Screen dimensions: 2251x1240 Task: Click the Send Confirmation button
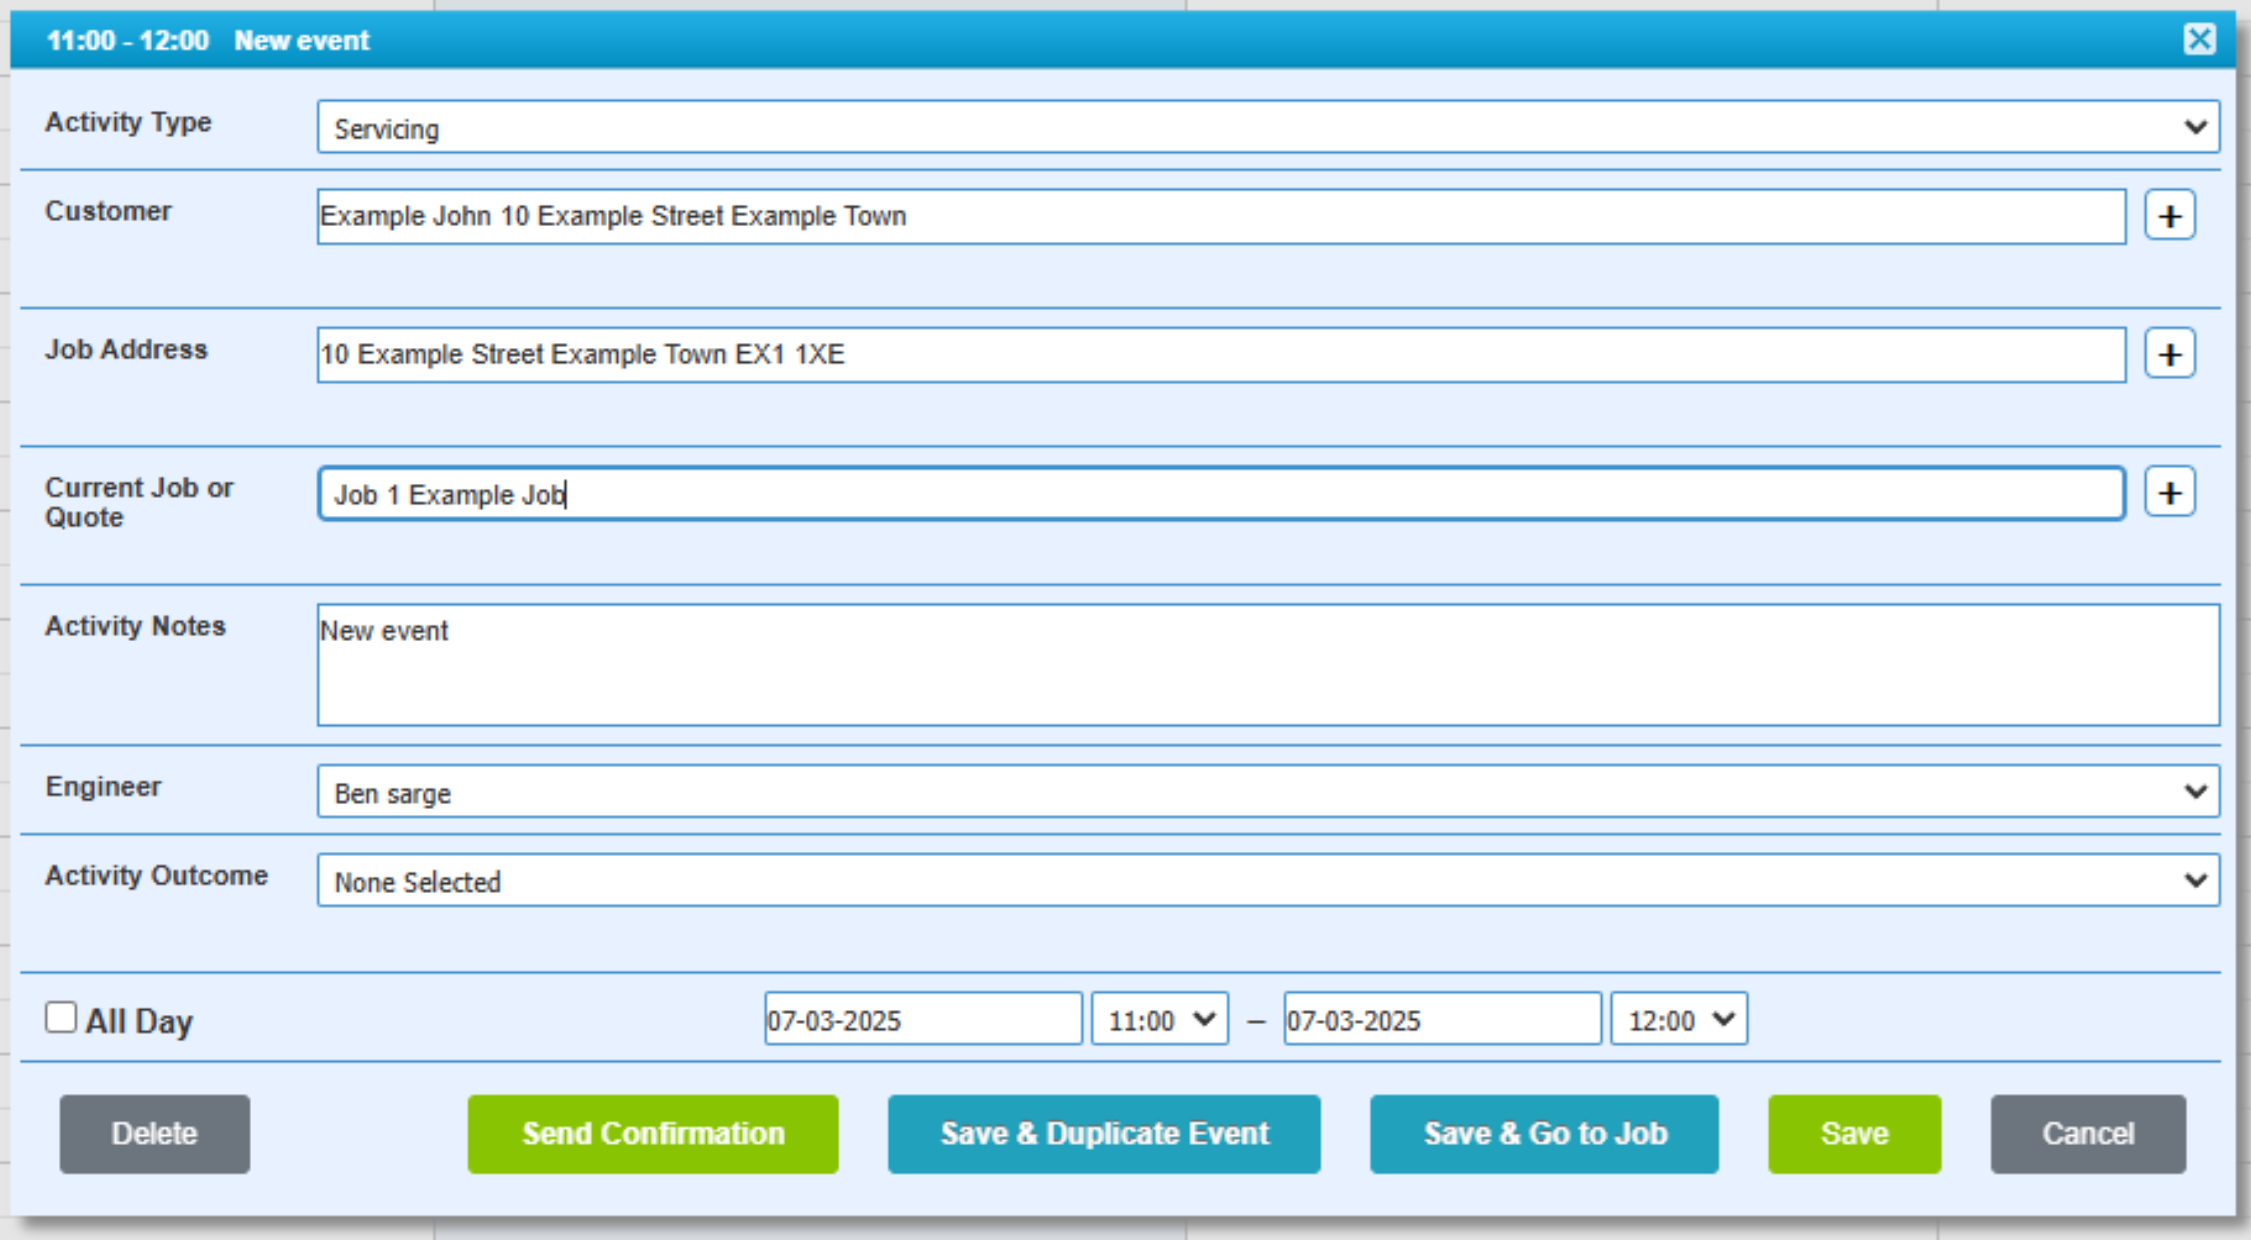tap(652, 1133)
